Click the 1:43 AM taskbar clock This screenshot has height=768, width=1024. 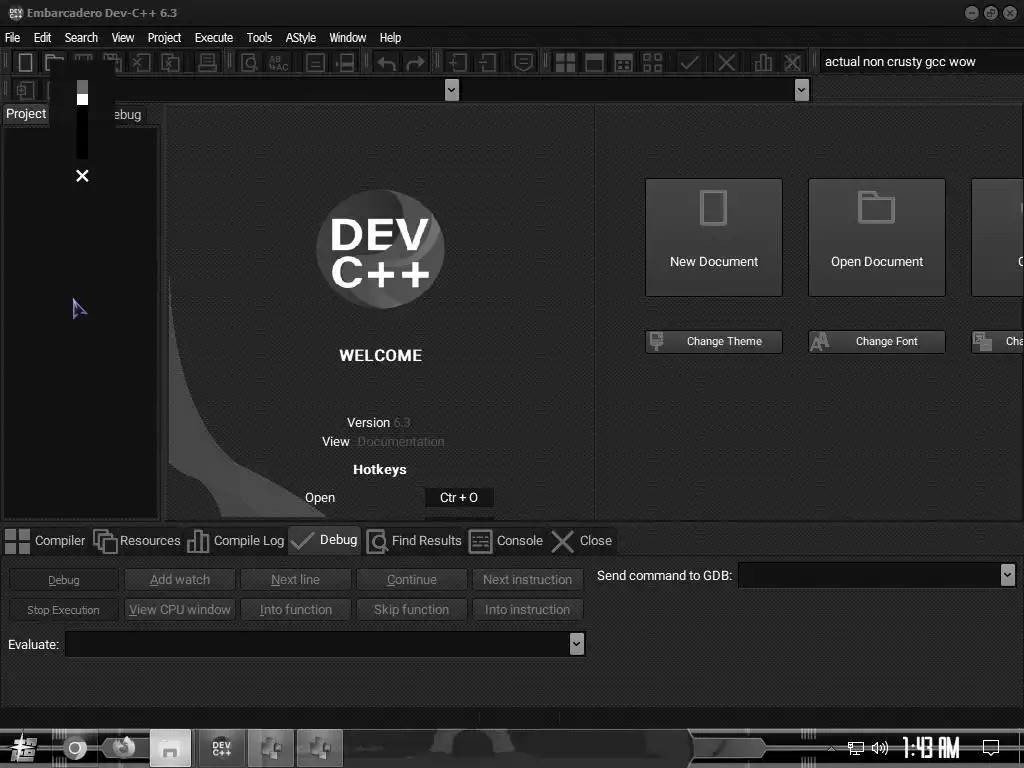click(931, 748)
